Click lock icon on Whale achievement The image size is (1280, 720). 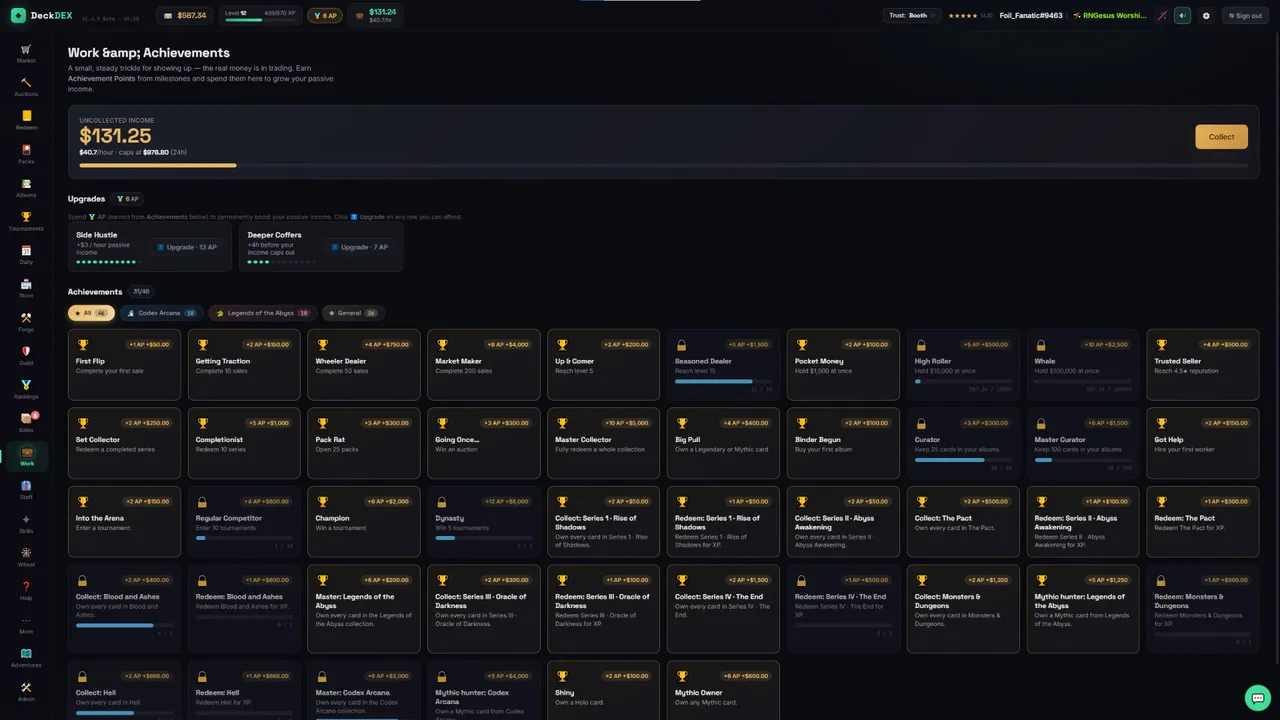point(1041,344)
